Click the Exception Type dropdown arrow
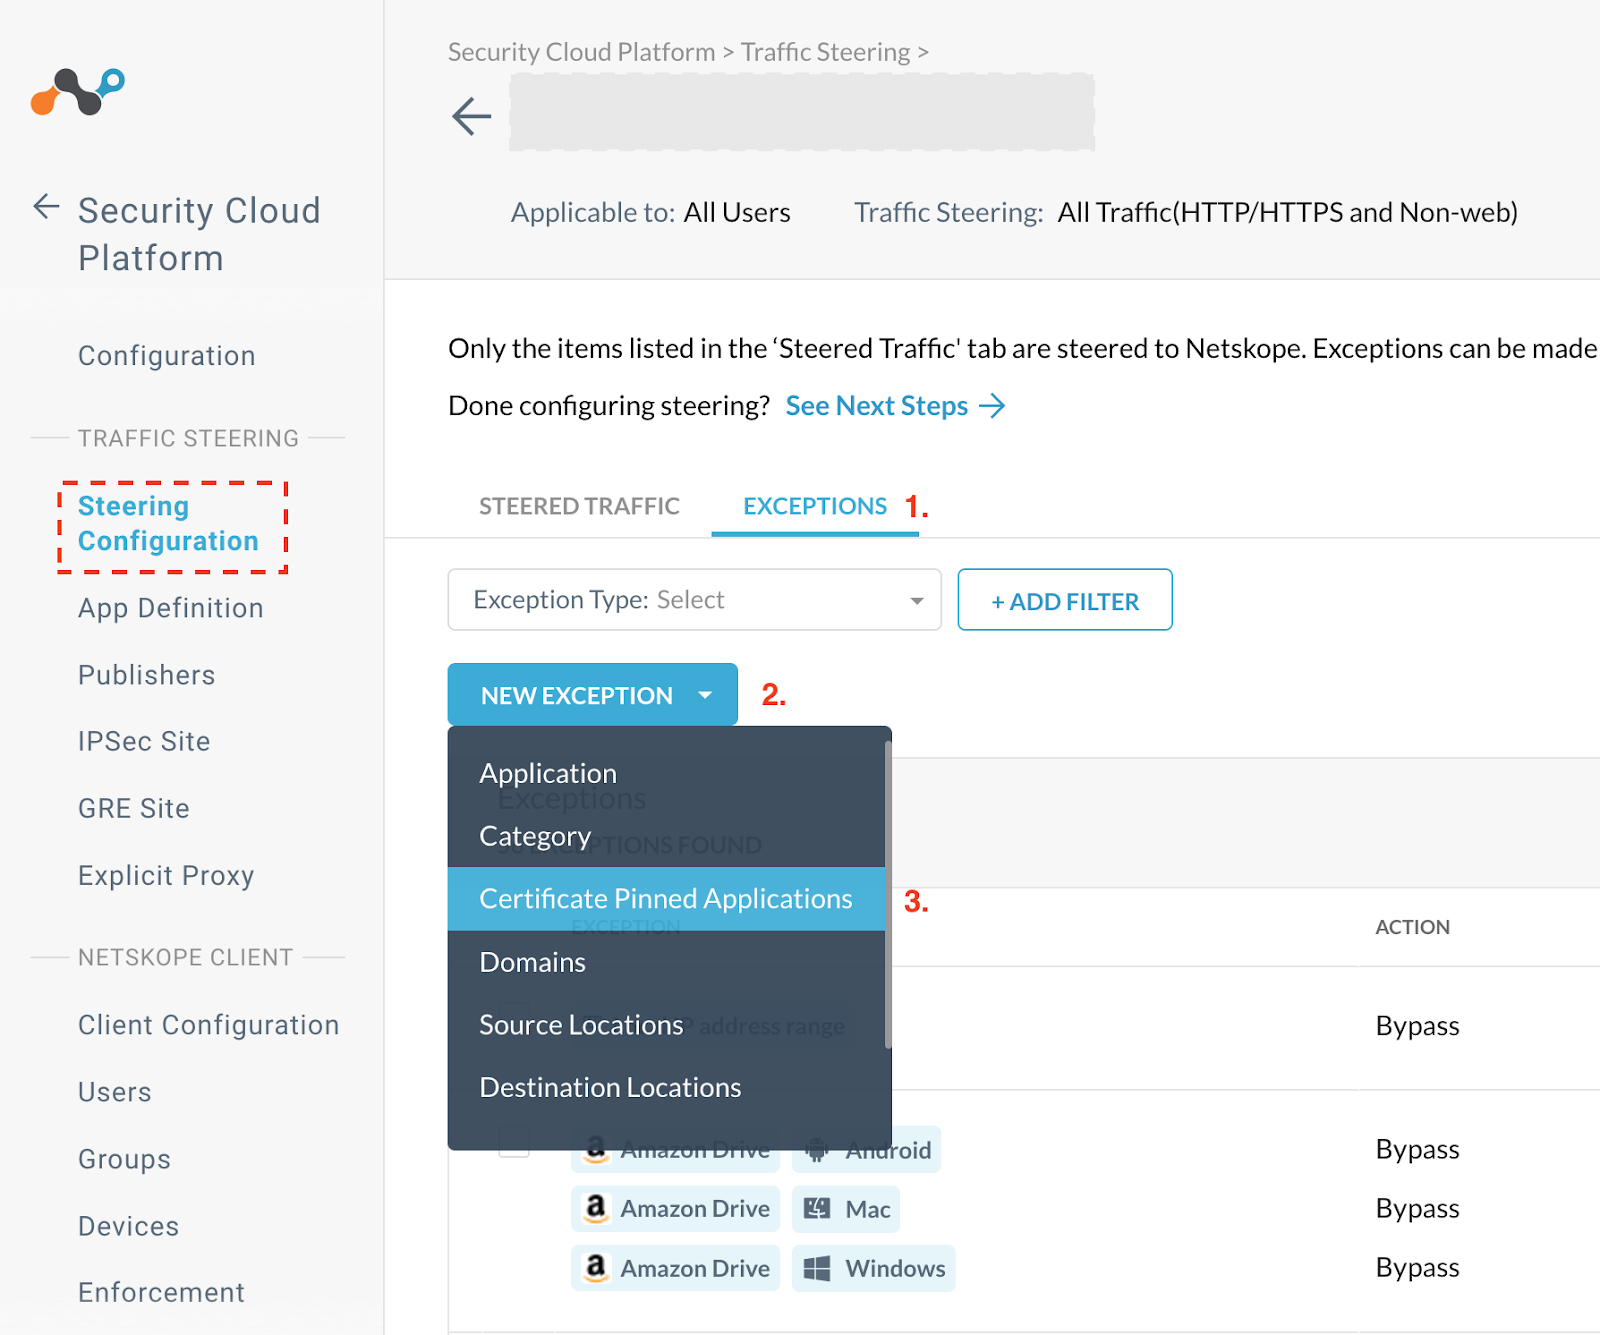Image resolution: width=1600 pixels, height=1335 pixels. click(916, 601)
